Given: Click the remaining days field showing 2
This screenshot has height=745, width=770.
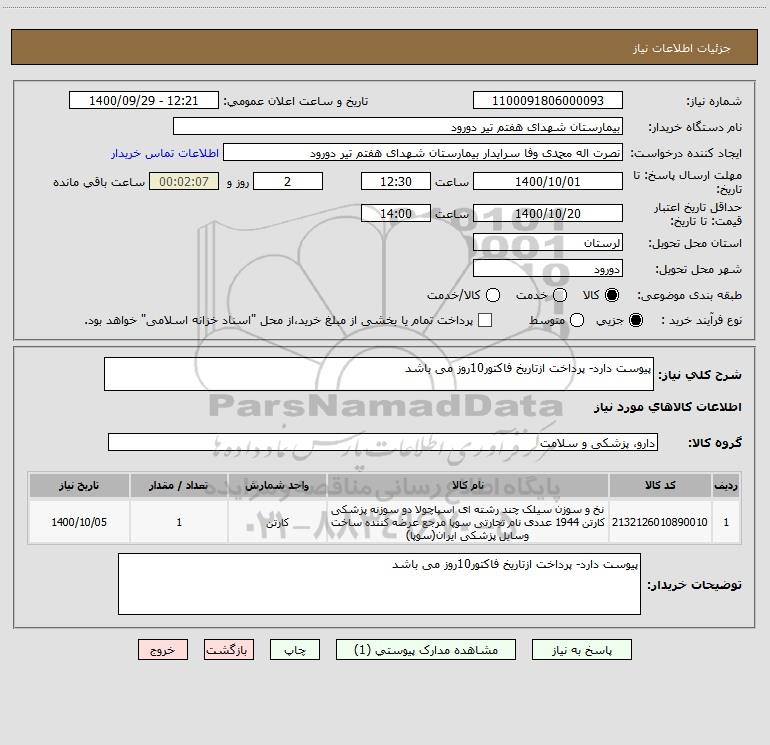Looking at the screenshot, I should pos(288,181).
